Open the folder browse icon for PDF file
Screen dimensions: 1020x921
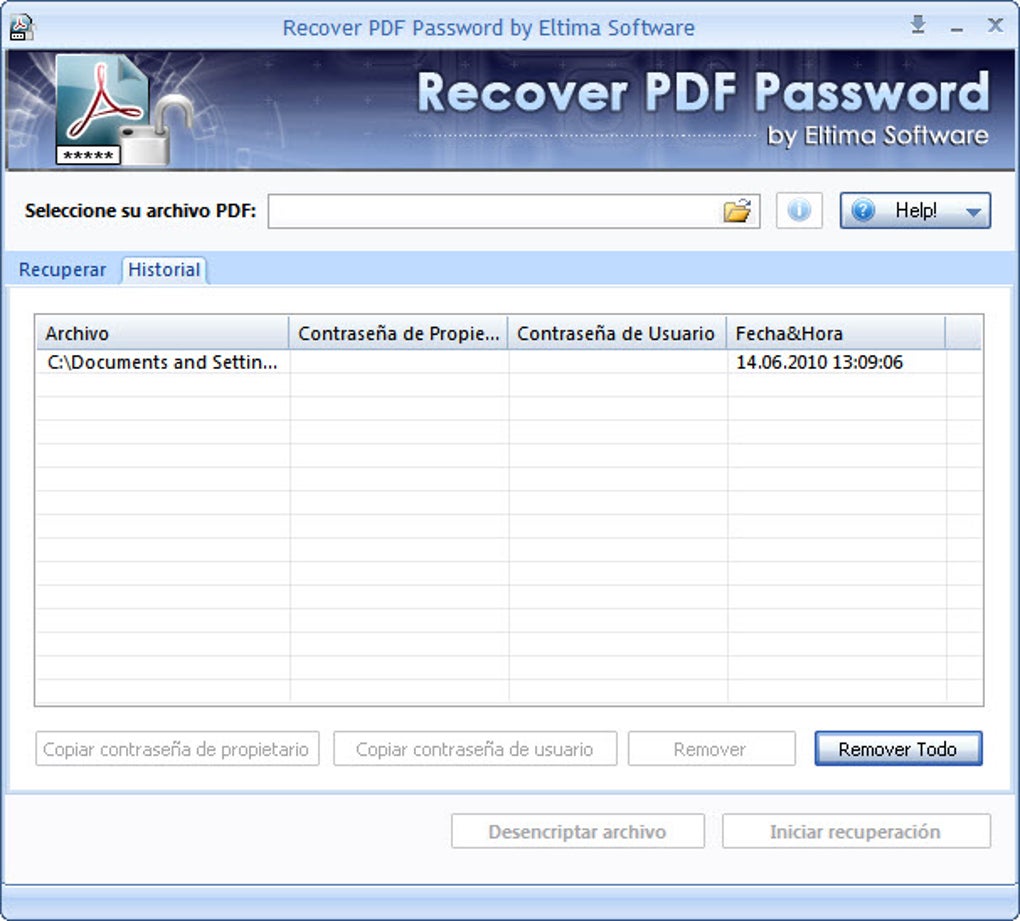coord(736,211)
